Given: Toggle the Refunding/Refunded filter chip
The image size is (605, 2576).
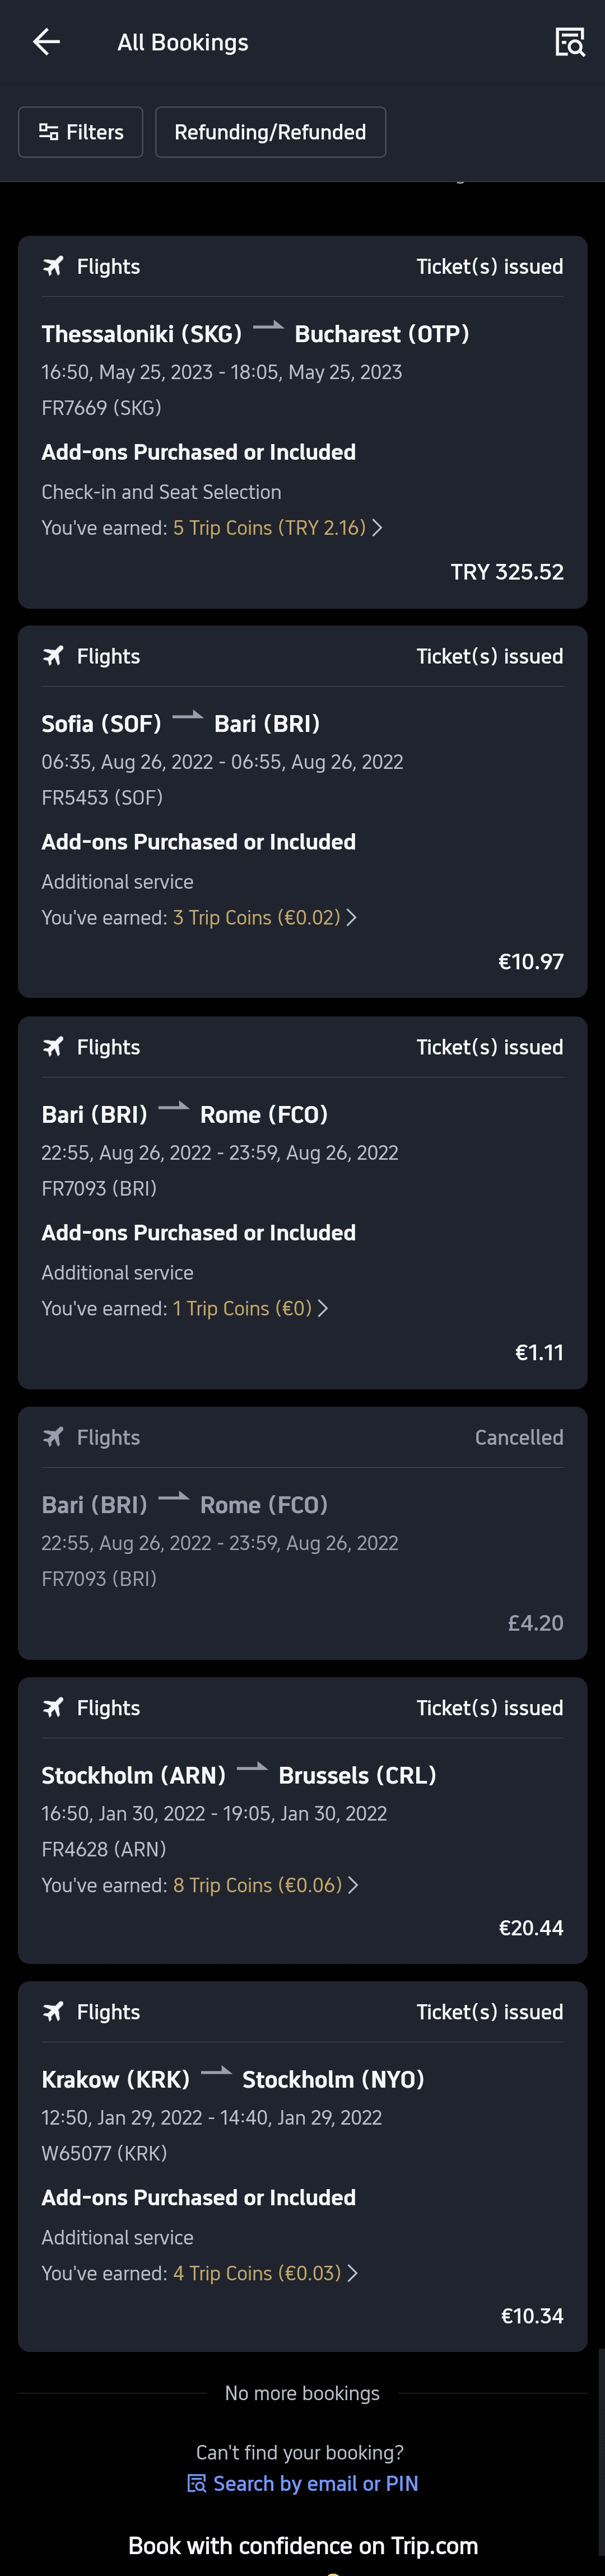Looking at the screenshot, I should click(x=270, y=132).
